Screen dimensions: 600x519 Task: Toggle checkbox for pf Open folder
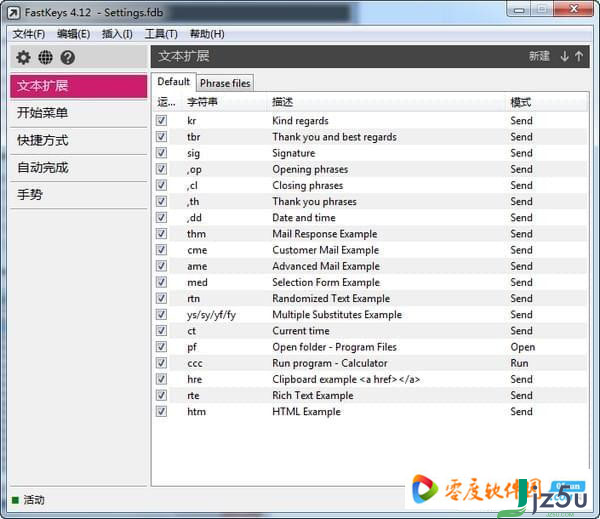click(x=161, y=347)
